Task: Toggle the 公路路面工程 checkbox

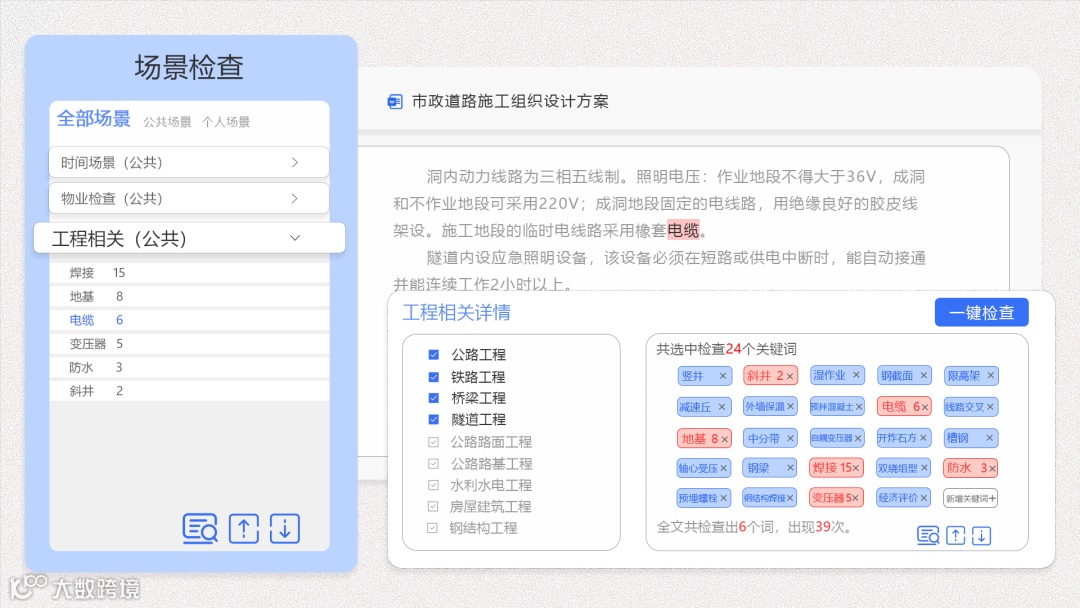Action: [433, 442]
